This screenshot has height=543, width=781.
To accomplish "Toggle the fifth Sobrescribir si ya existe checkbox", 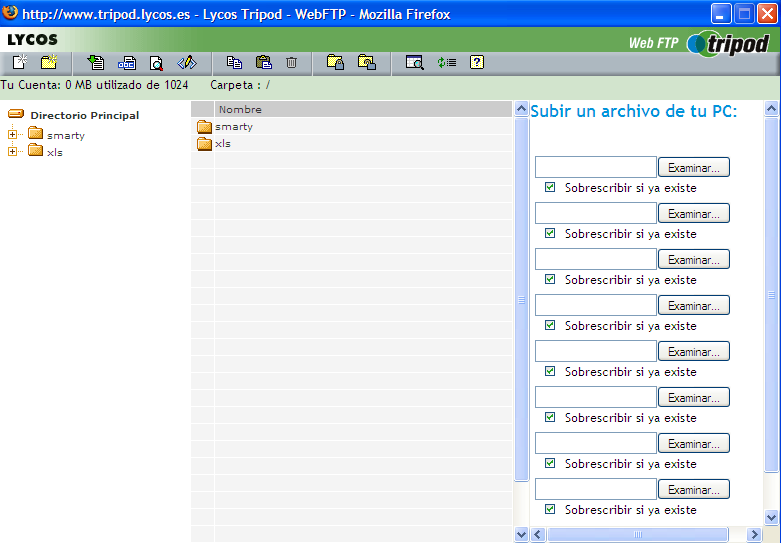I will point(550,371).
